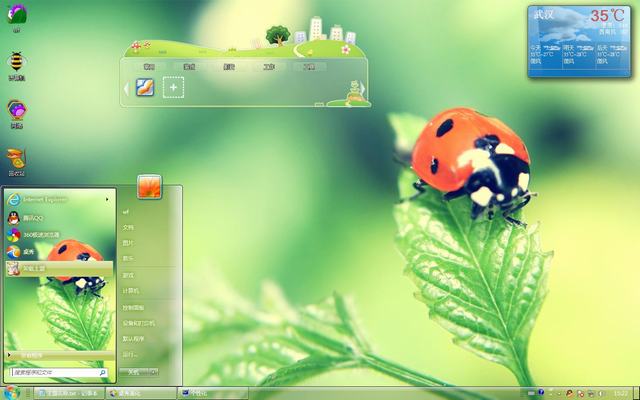Launch Tencent QQ penguin entry
This screenshot has height=400, width=640.
pyautogui.click(x=59, y=218)
